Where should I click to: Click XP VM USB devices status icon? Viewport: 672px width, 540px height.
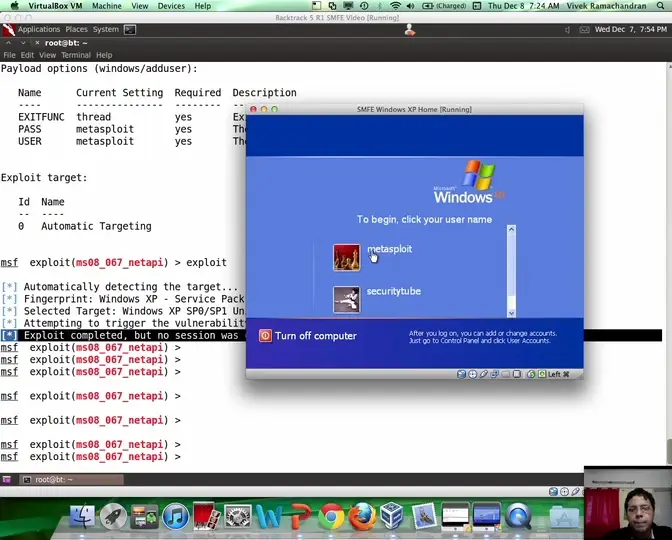[x=483, y=374]
